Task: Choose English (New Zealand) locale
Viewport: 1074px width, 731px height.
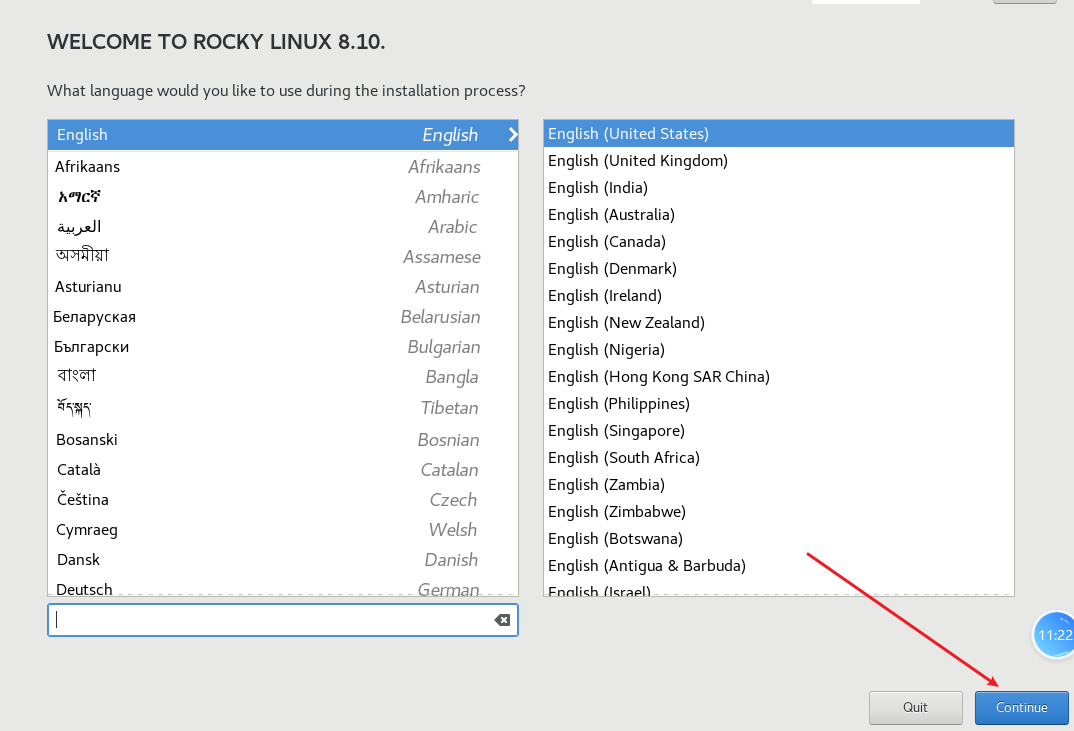Action: pyautogui.click(x=779, y=323)
